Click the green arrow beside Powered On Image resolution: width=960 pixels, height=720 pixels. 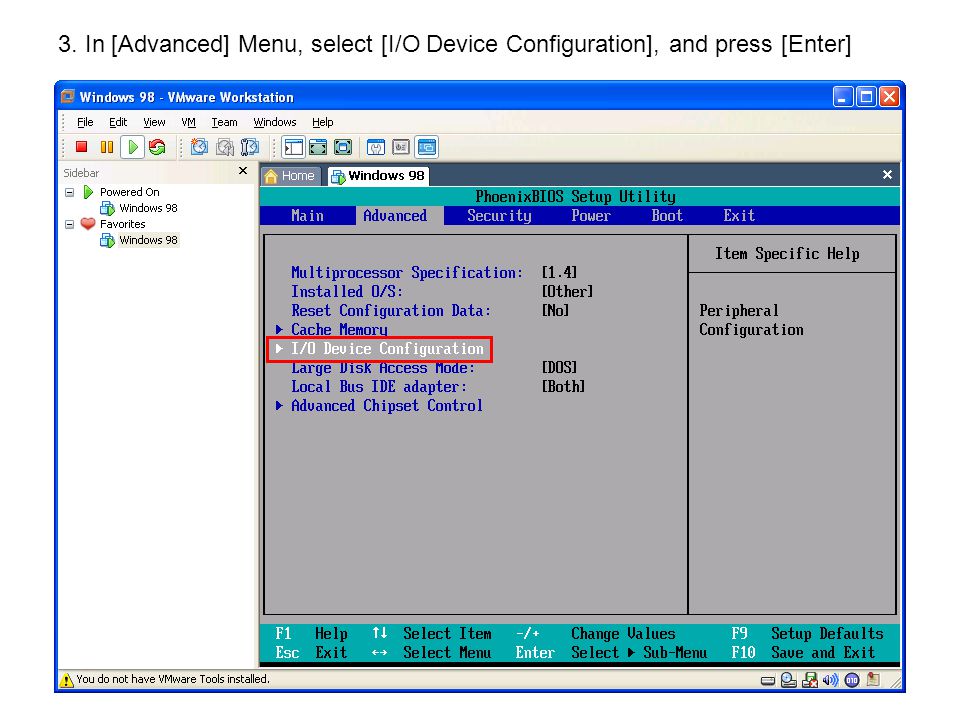coord(88,192)
